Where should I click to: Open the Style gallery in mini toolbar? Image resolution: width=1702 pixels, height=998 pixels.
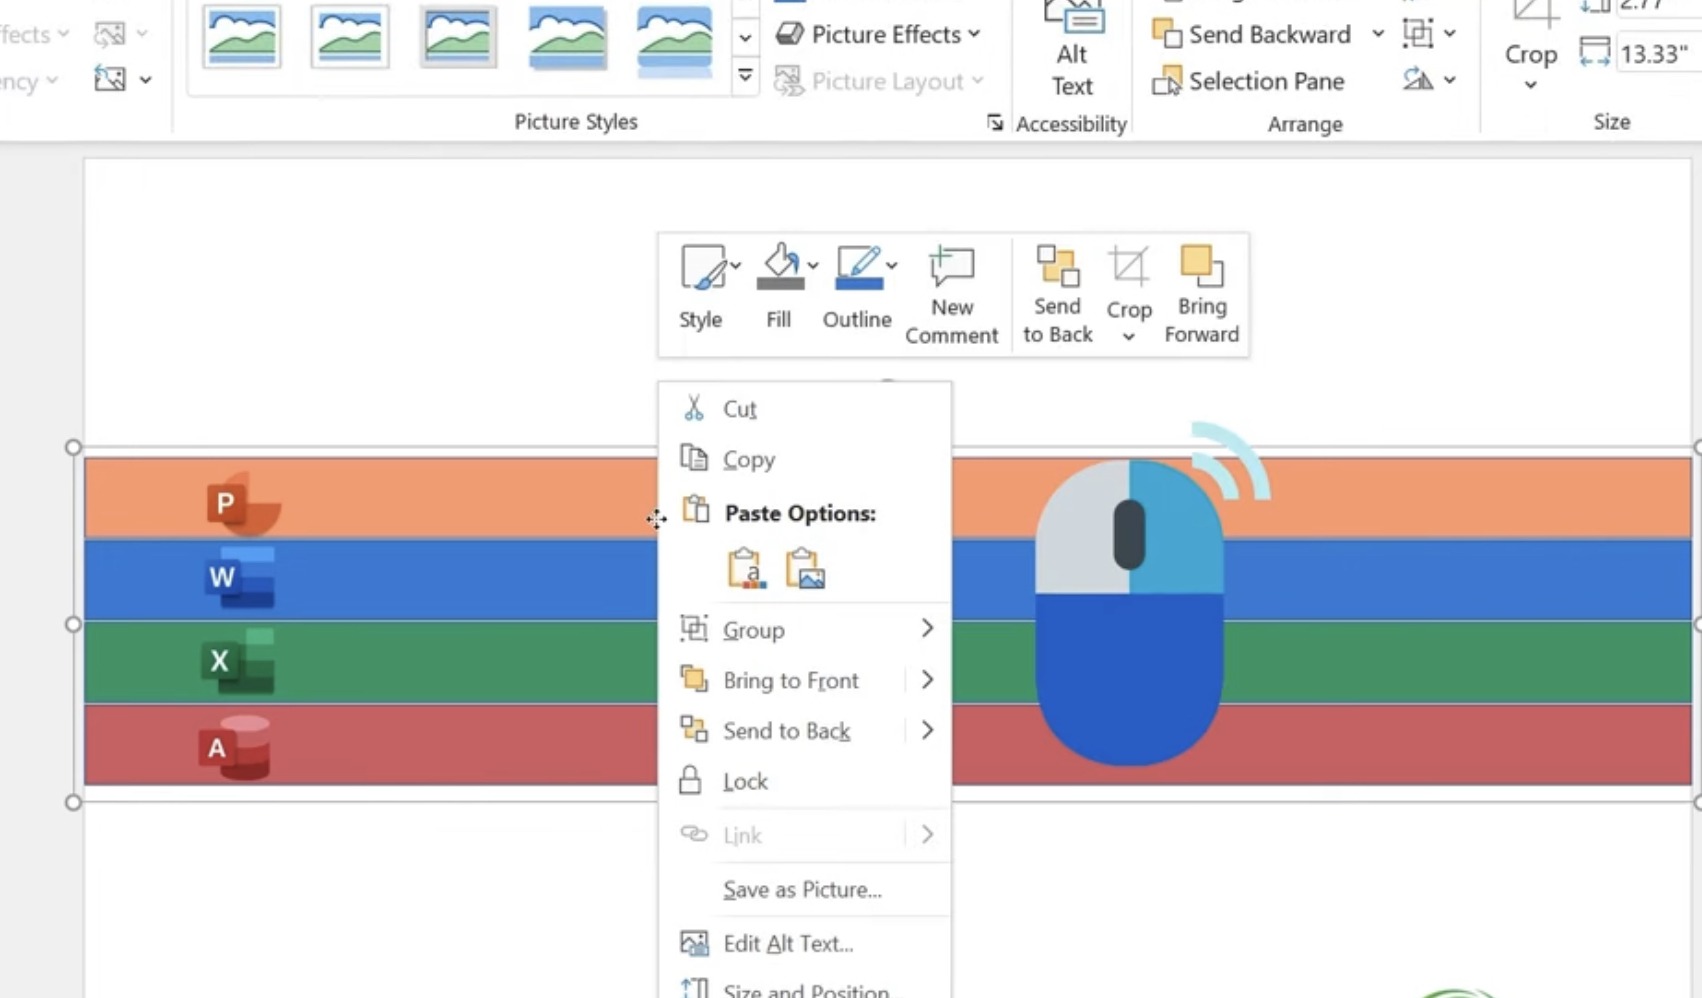pyautogui.click(x=700, y=288)
